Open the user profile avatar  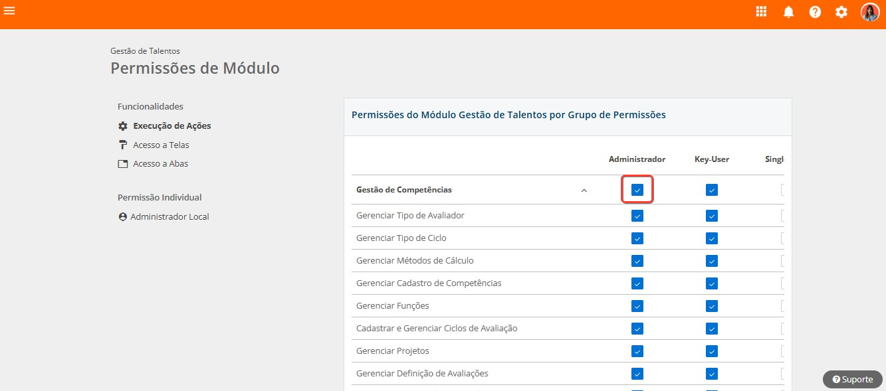[870, 12]
